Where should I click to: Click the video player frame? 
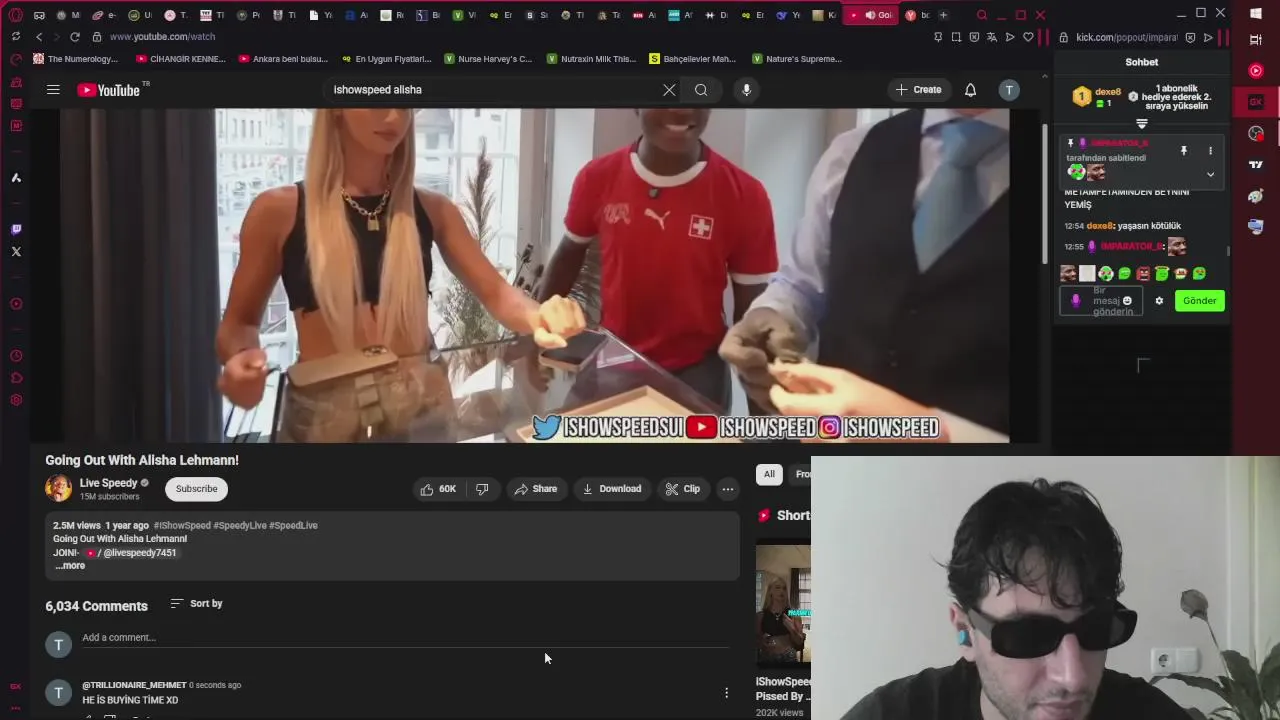click(535, 276)
